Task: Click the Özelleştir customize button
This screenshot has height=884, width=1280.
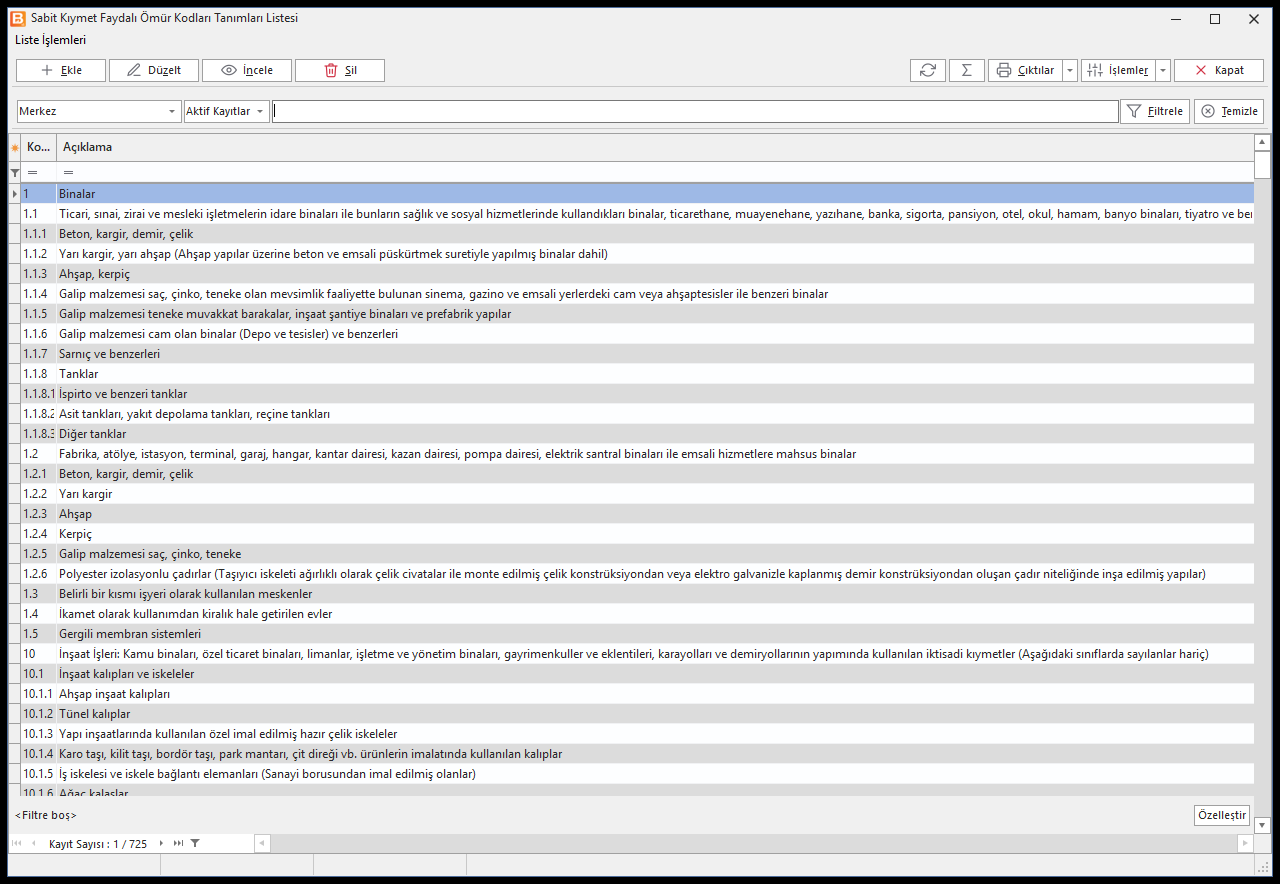Action: [x=1222, y=815]
